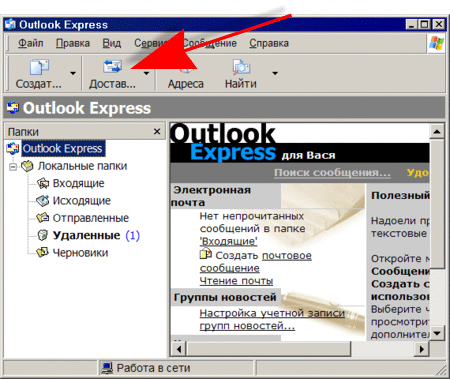Open the Удаленные deleted items folder

tap(96, 235)
